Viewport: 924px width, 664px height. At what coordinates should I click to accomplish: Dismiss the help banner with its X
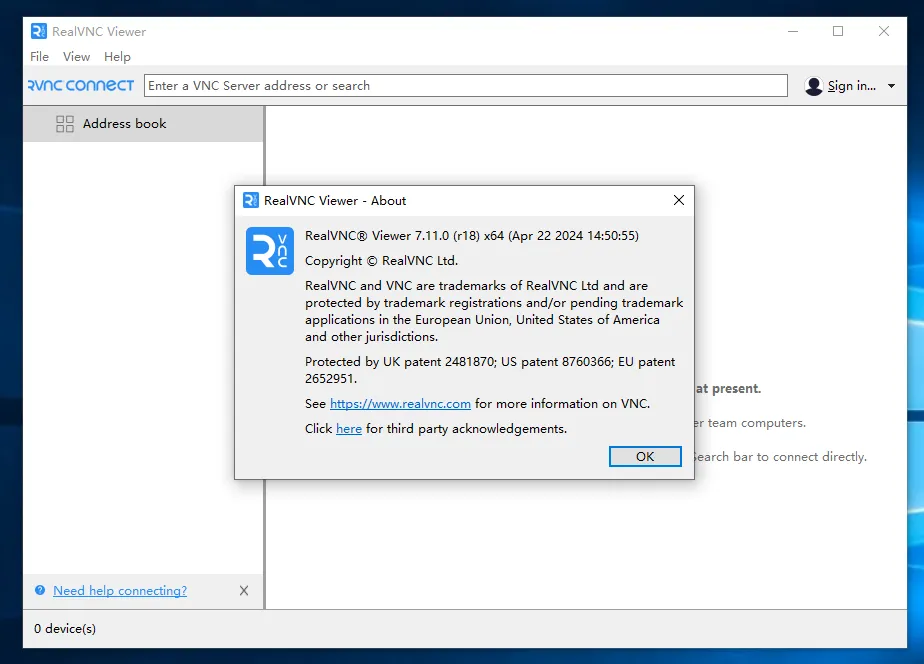243,590
